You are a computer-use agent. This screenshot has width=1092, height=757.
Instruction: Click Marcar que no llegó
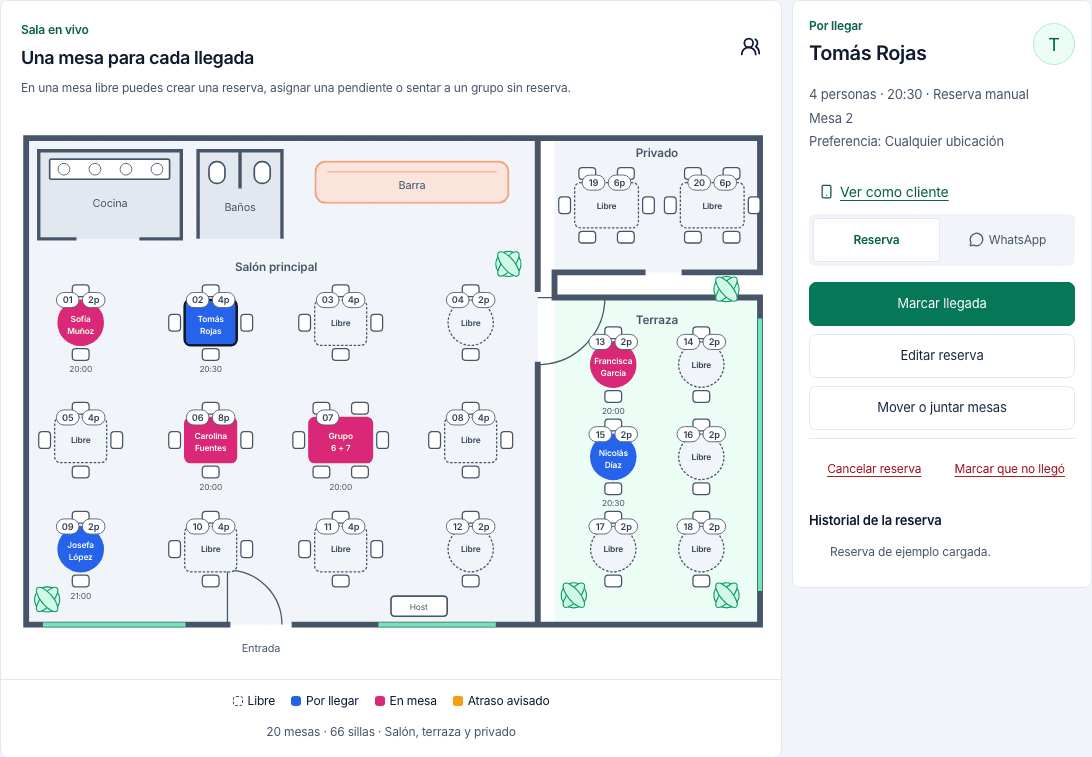tap(1009, 469)
